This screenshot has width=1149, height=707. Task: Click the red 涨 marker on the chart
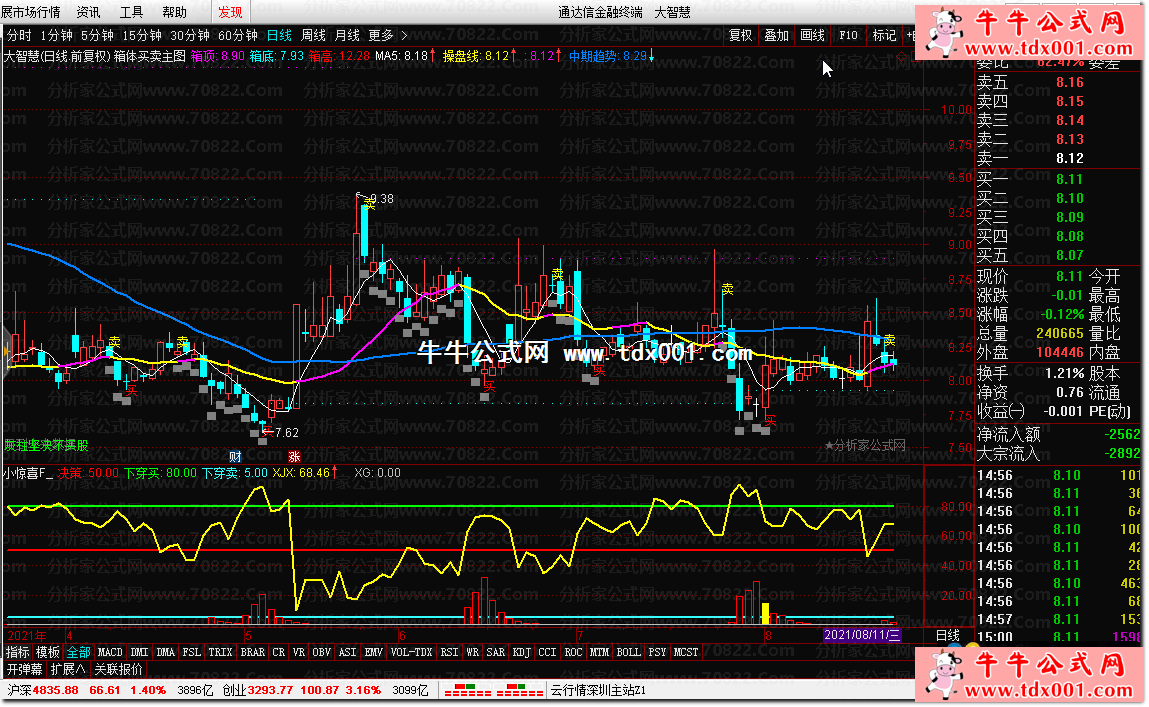click(294, 456)
